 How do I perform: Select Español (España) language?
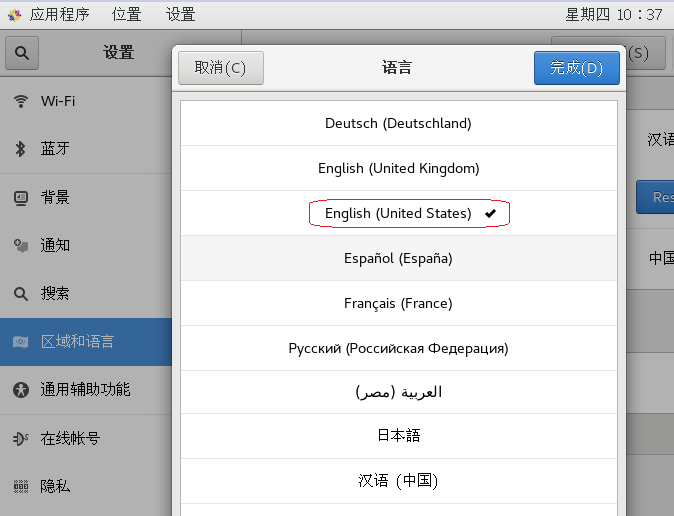(398, 258)
